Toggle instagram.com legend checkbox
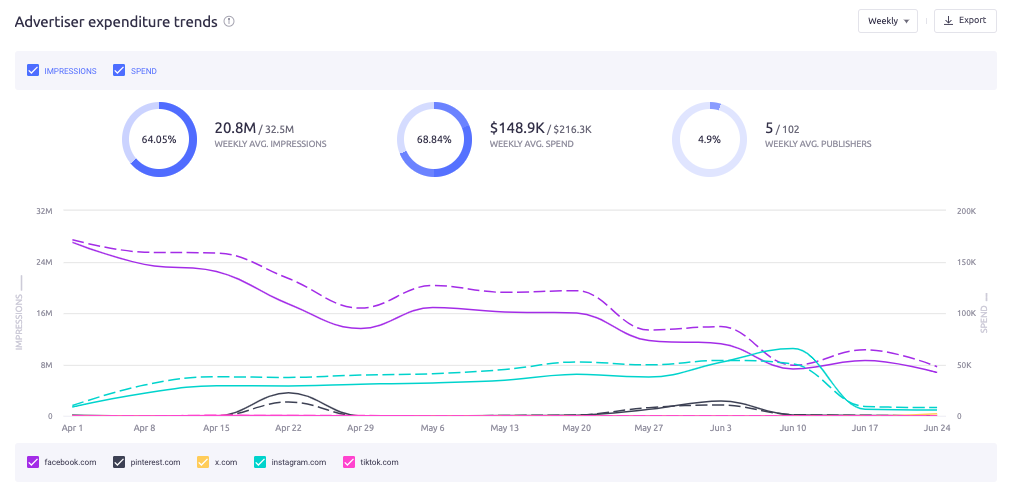1010x490 pixels. [260, 462]
